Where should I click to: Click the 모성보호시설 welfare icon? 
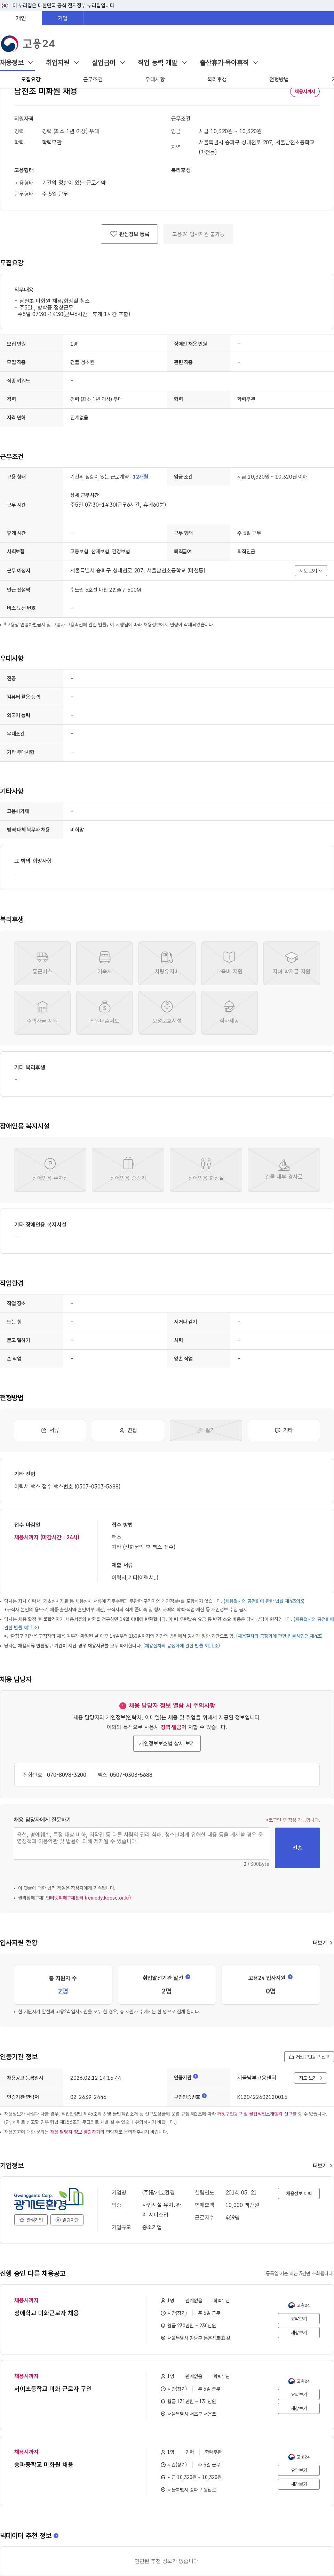[167, 1012]
